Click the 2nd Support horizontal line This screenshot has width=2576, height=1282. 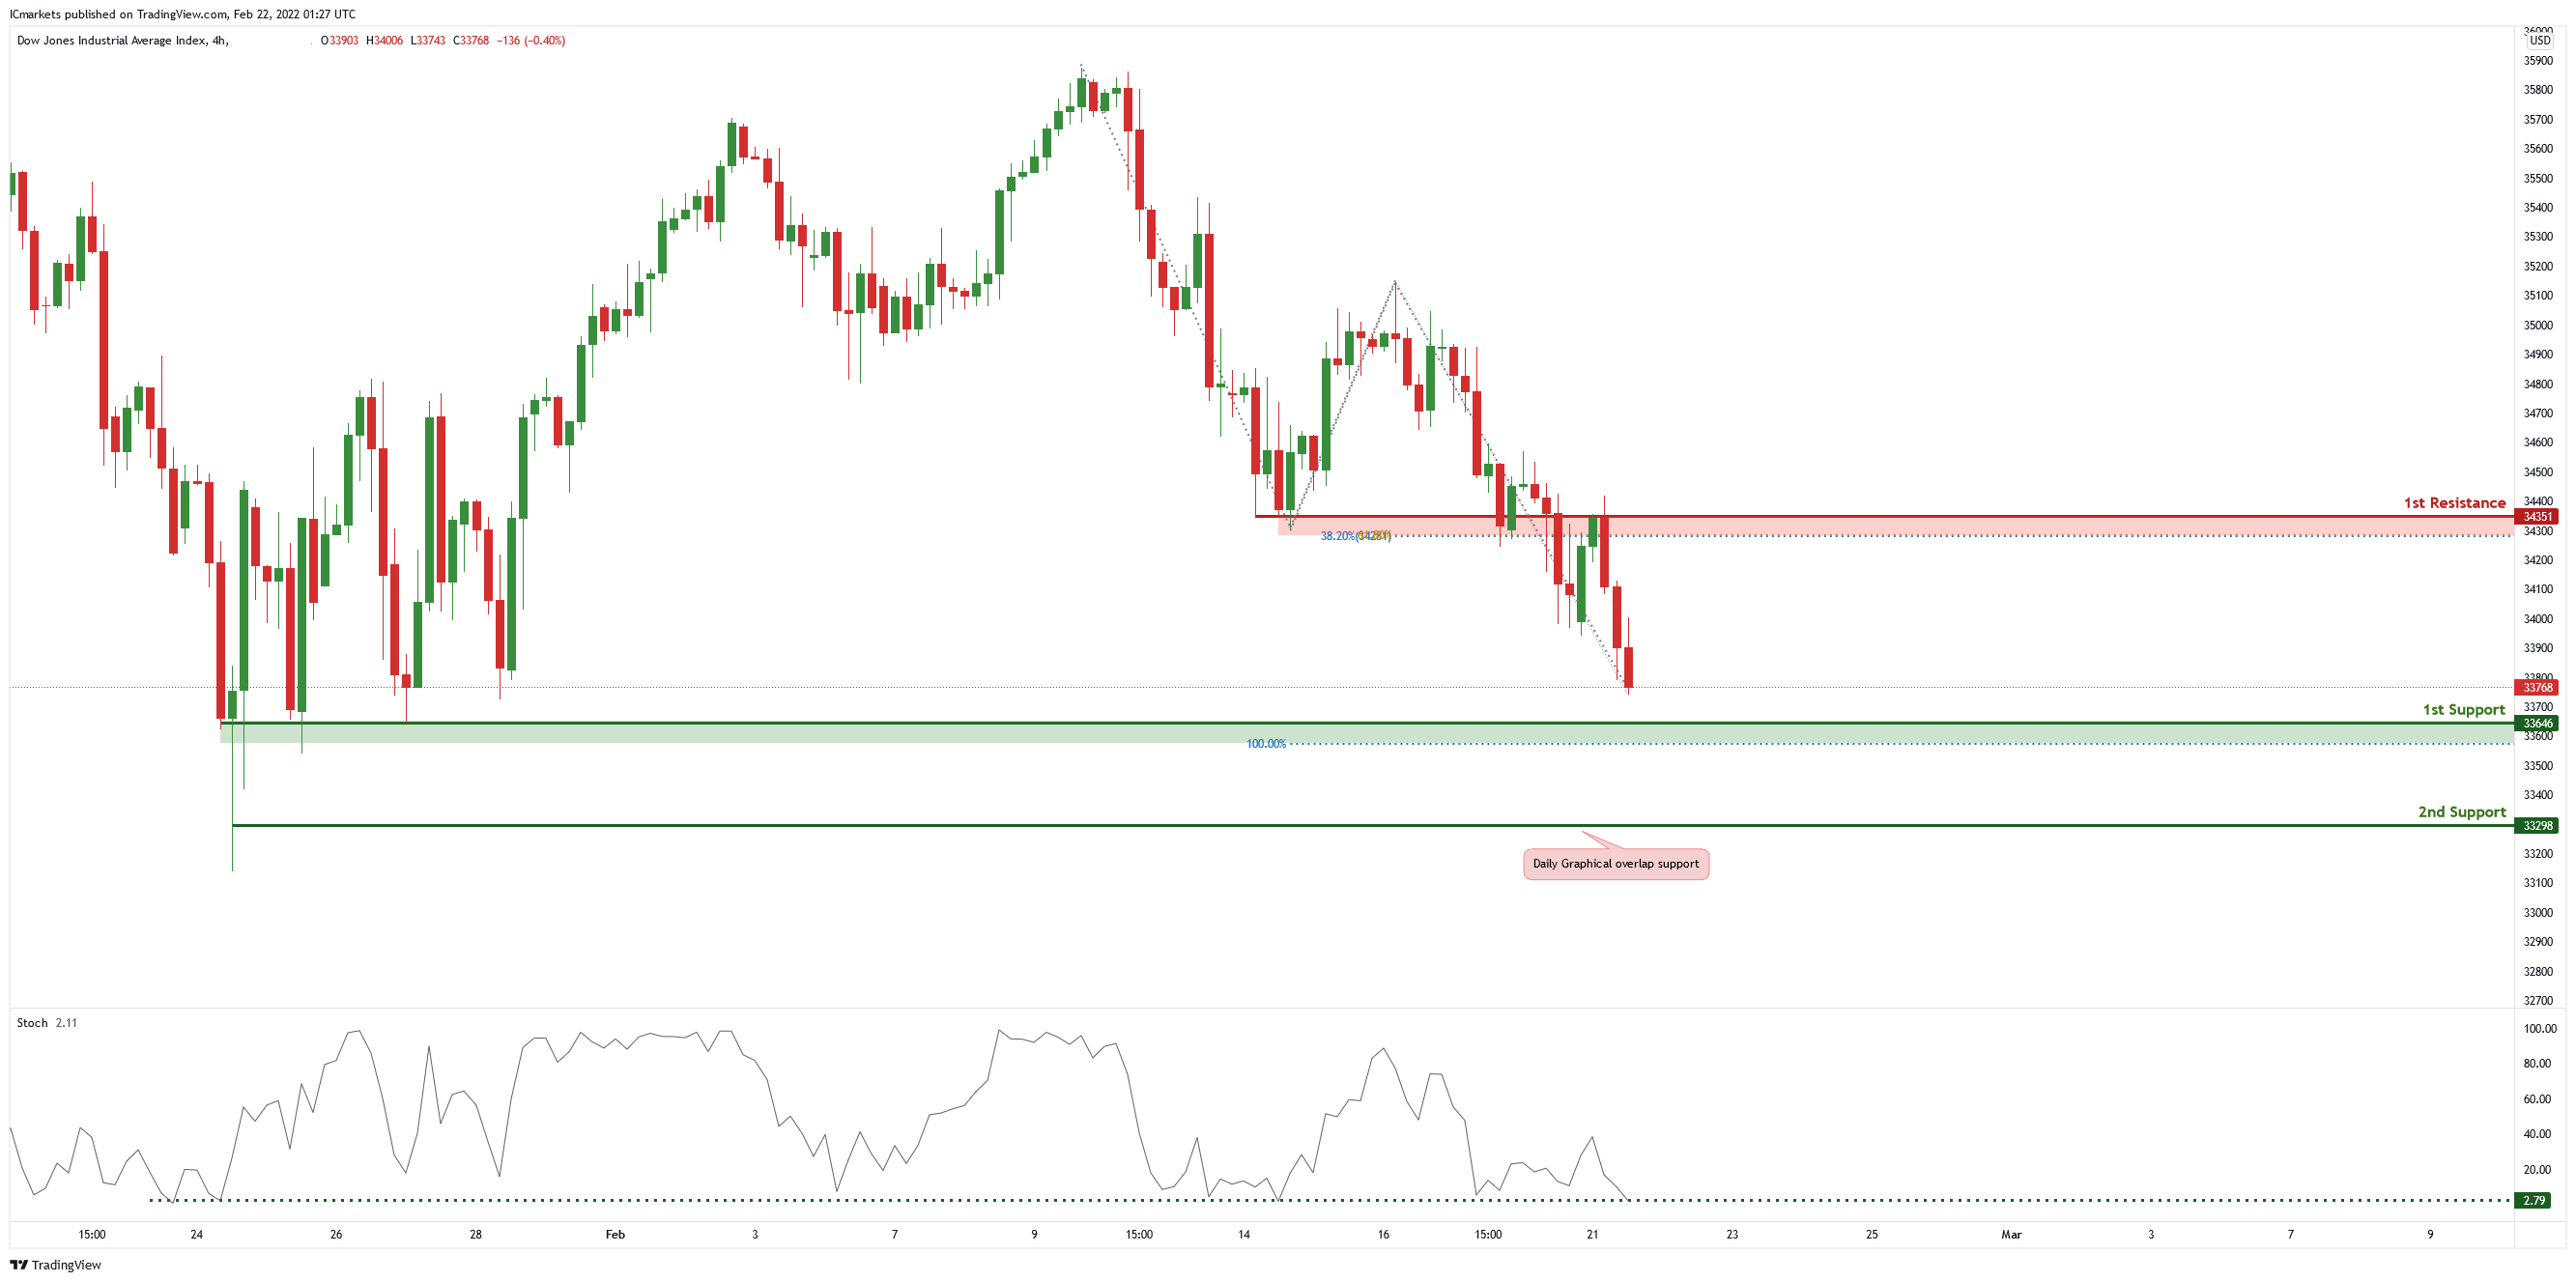click(x=1373, y=826)
